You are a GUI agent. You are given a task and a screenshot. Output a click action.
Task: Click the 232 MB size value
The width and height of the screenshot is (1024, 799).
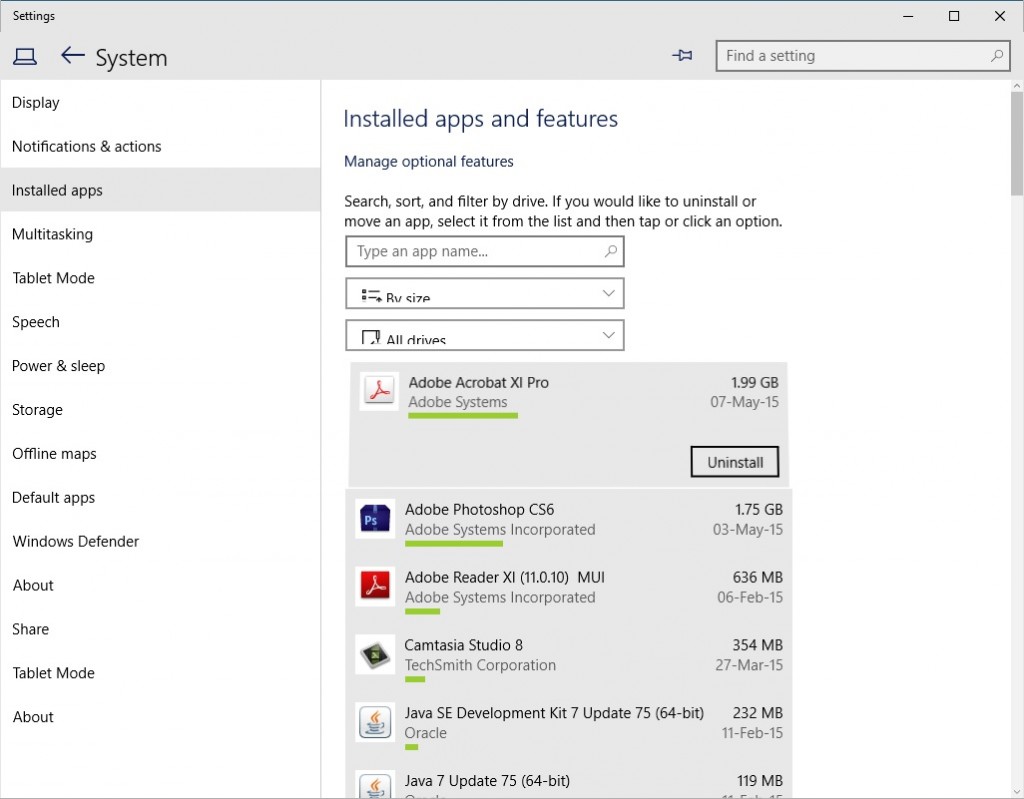tap(758, 713)
